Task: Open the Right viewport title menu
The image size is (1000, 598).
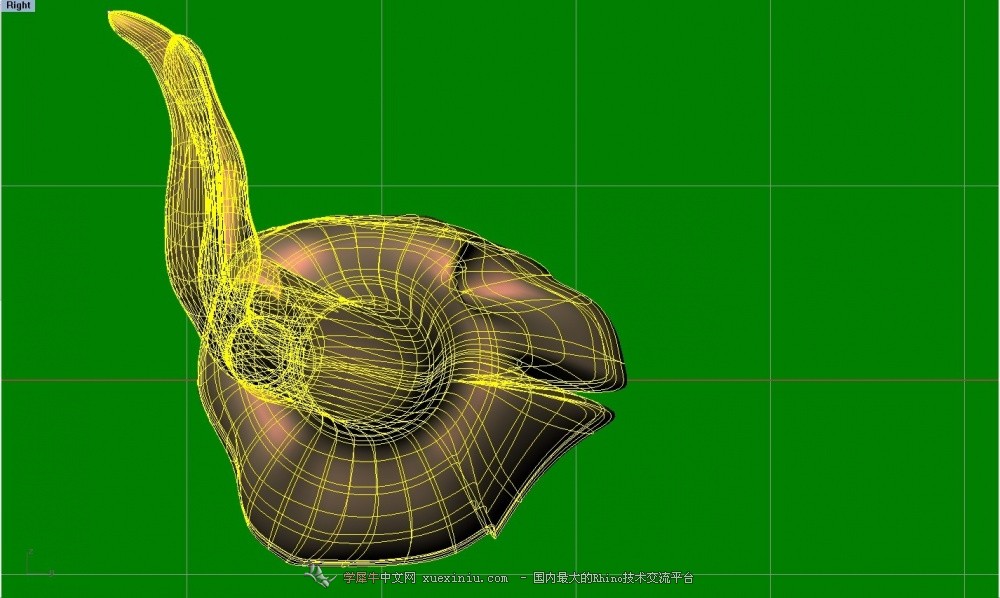Action: coord(18,6)
